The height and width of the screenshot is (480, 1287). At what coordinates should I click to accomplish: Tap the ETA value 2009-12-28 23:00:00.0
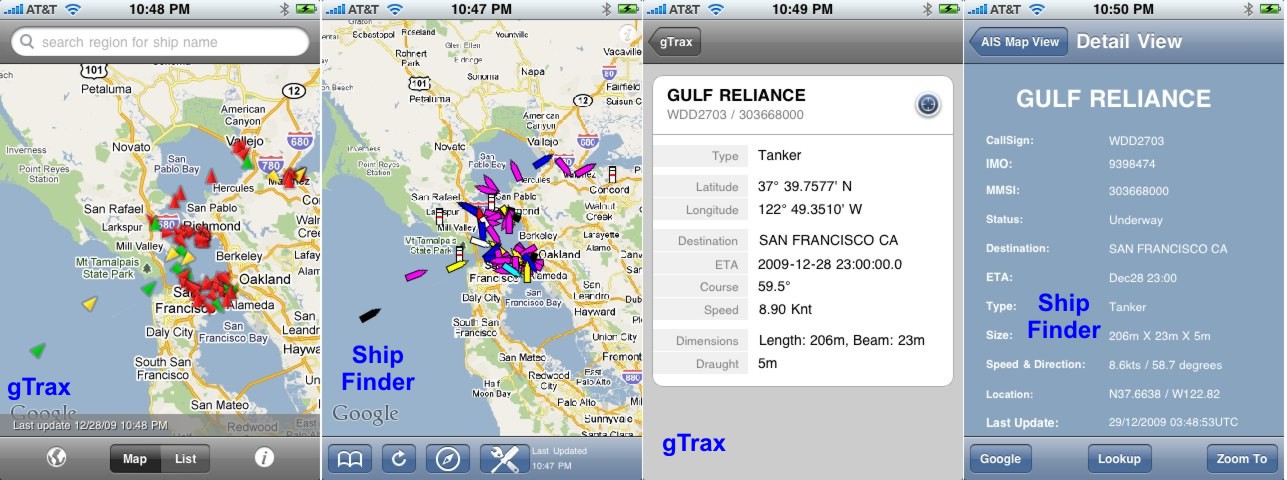click(x=830, y=264)
